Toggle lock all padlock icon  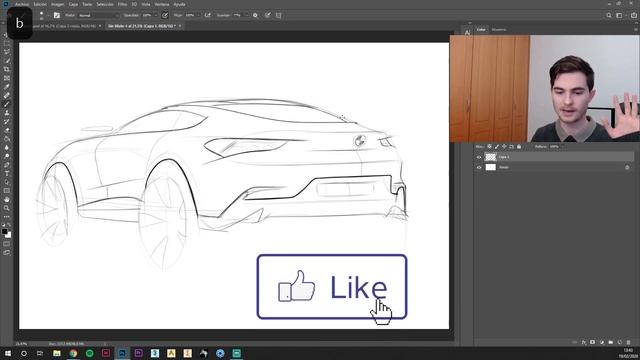pos(519,147)
